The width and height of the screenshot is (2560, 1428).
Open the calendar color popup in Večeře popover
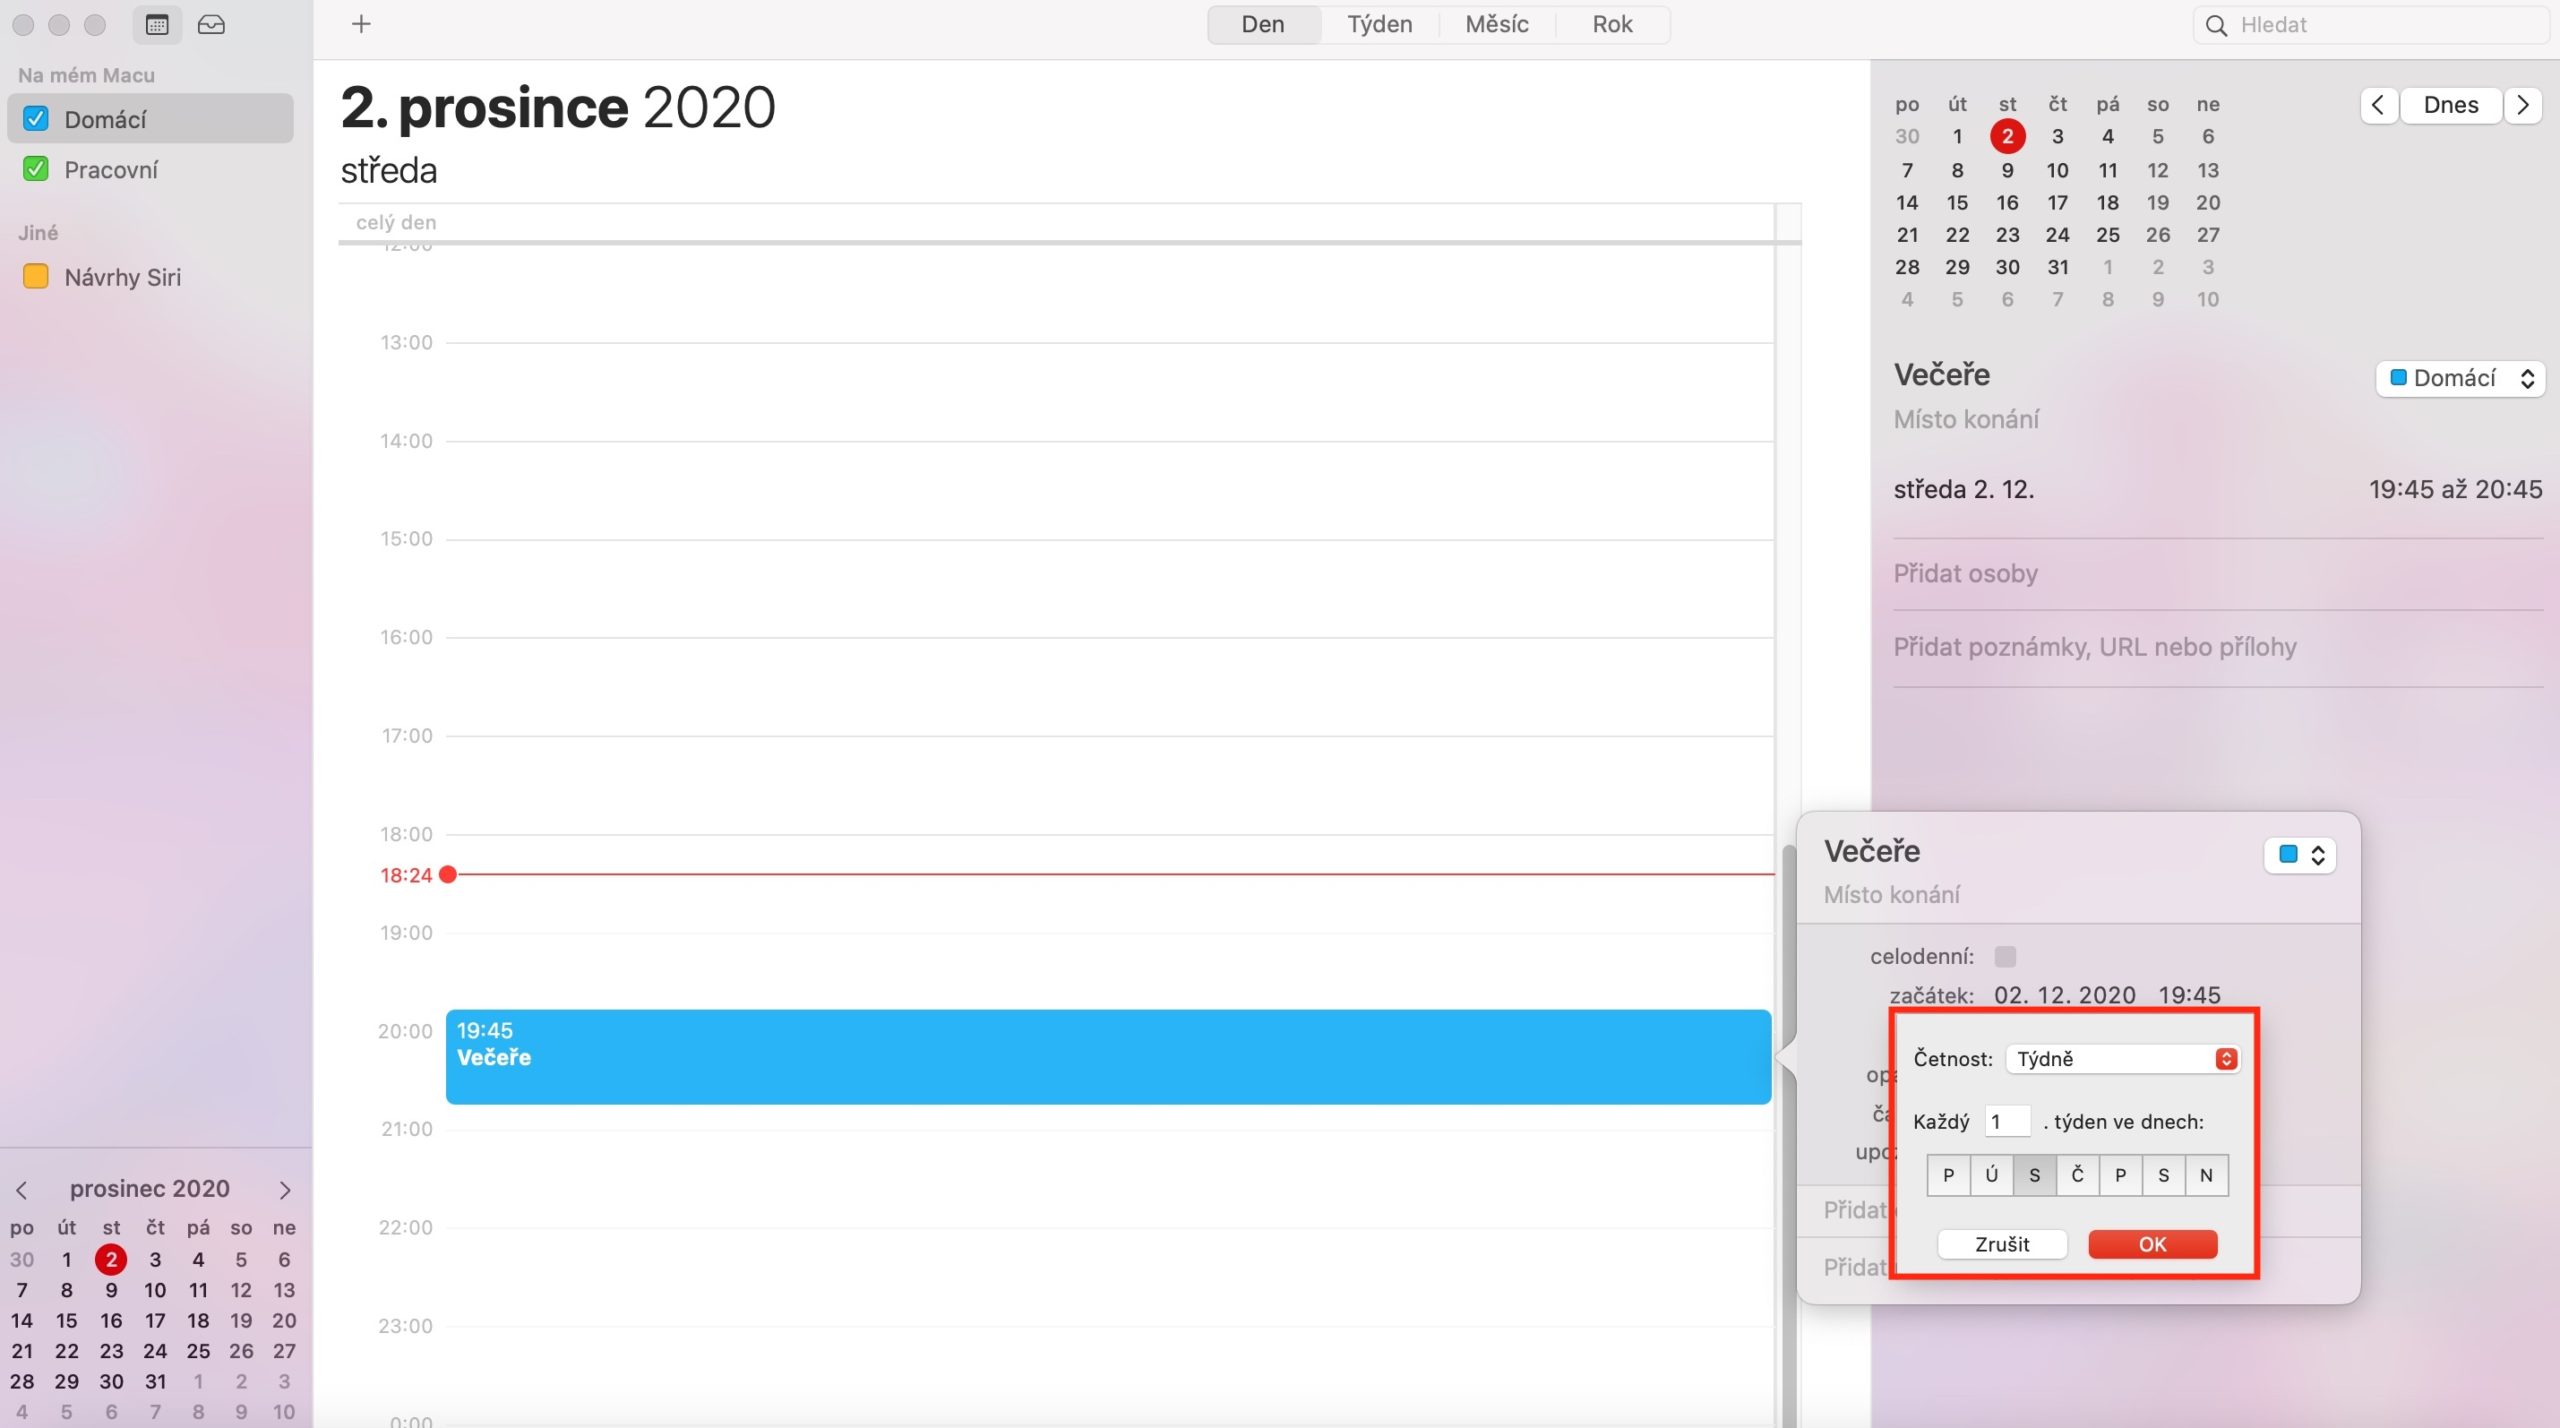(2299, 855)
